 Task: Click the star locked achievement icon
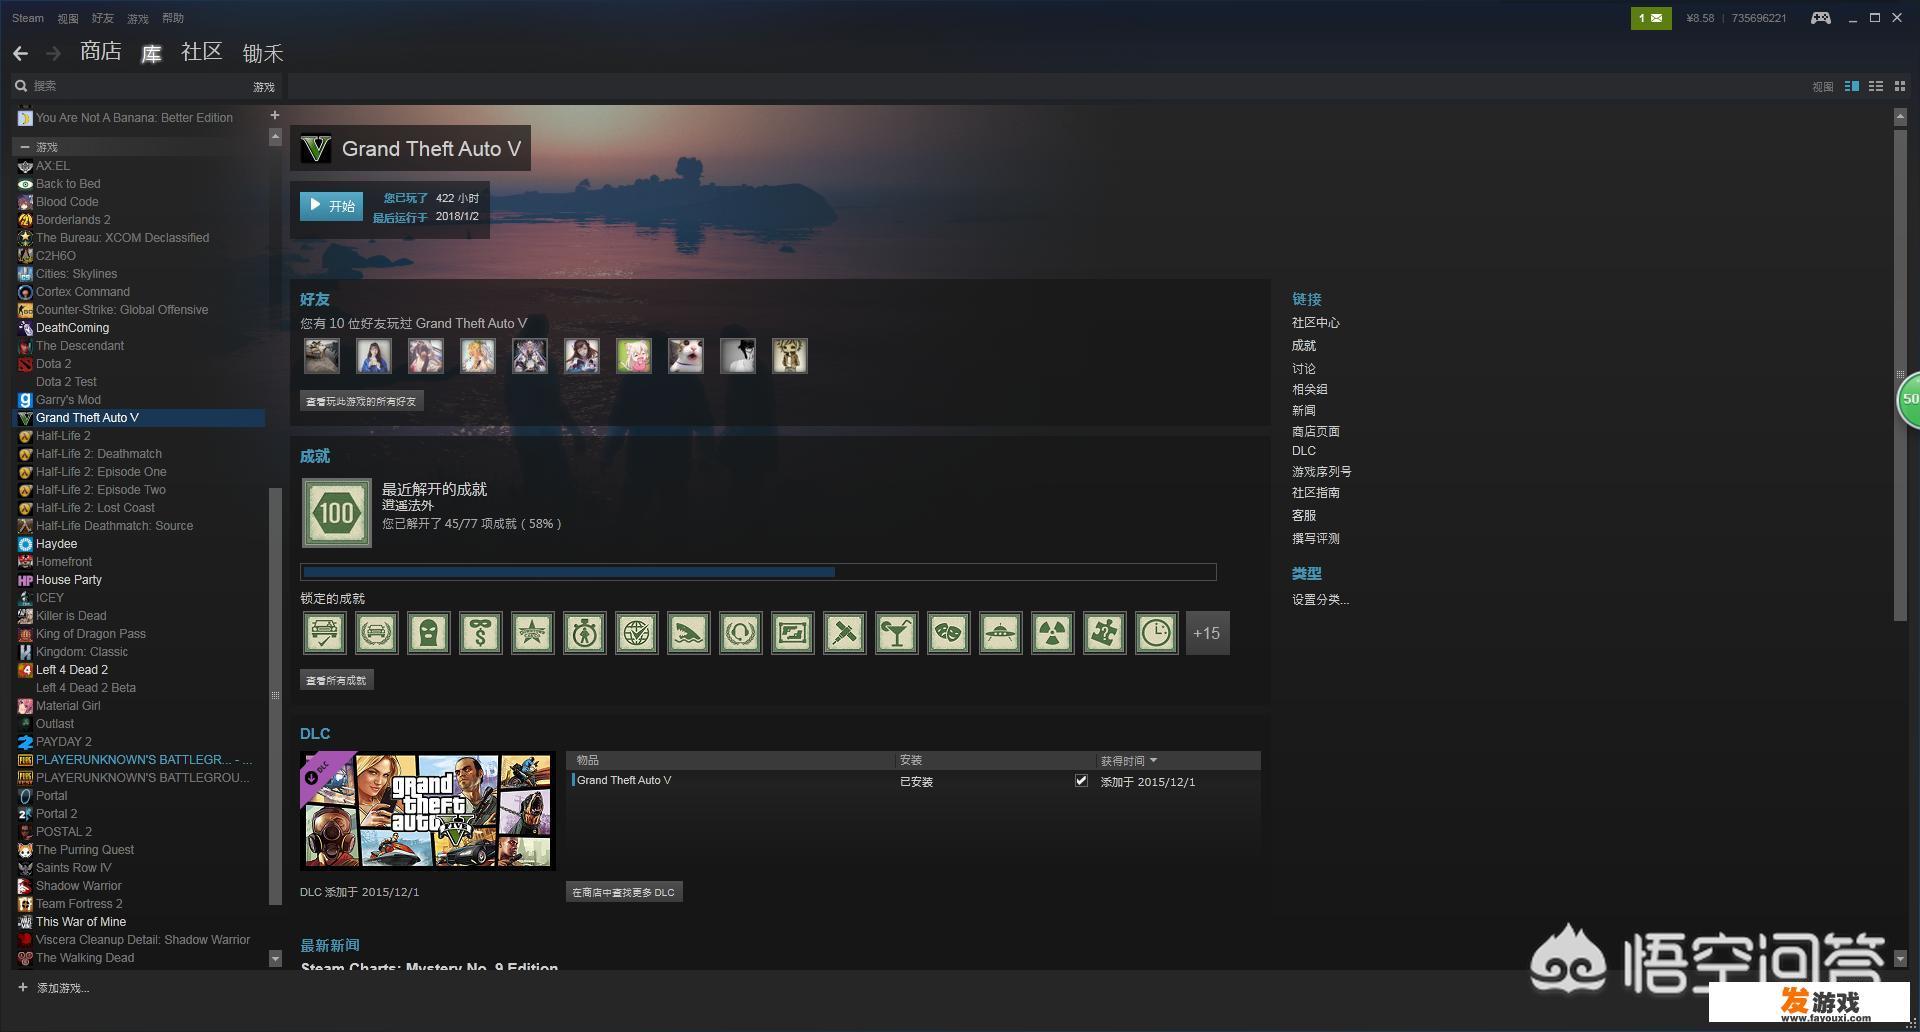click(533, 633)
